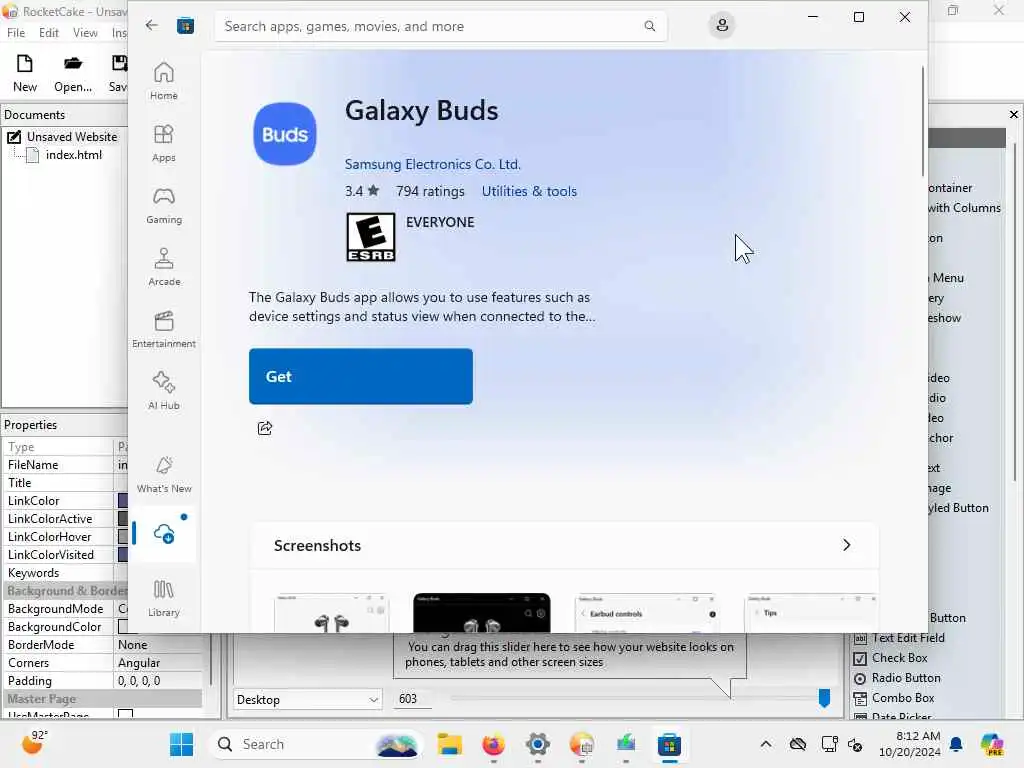Close the RocketCake right side panel
Image resolution: width=1024 pixels, height=768 pixels.
coord(1014,114)
